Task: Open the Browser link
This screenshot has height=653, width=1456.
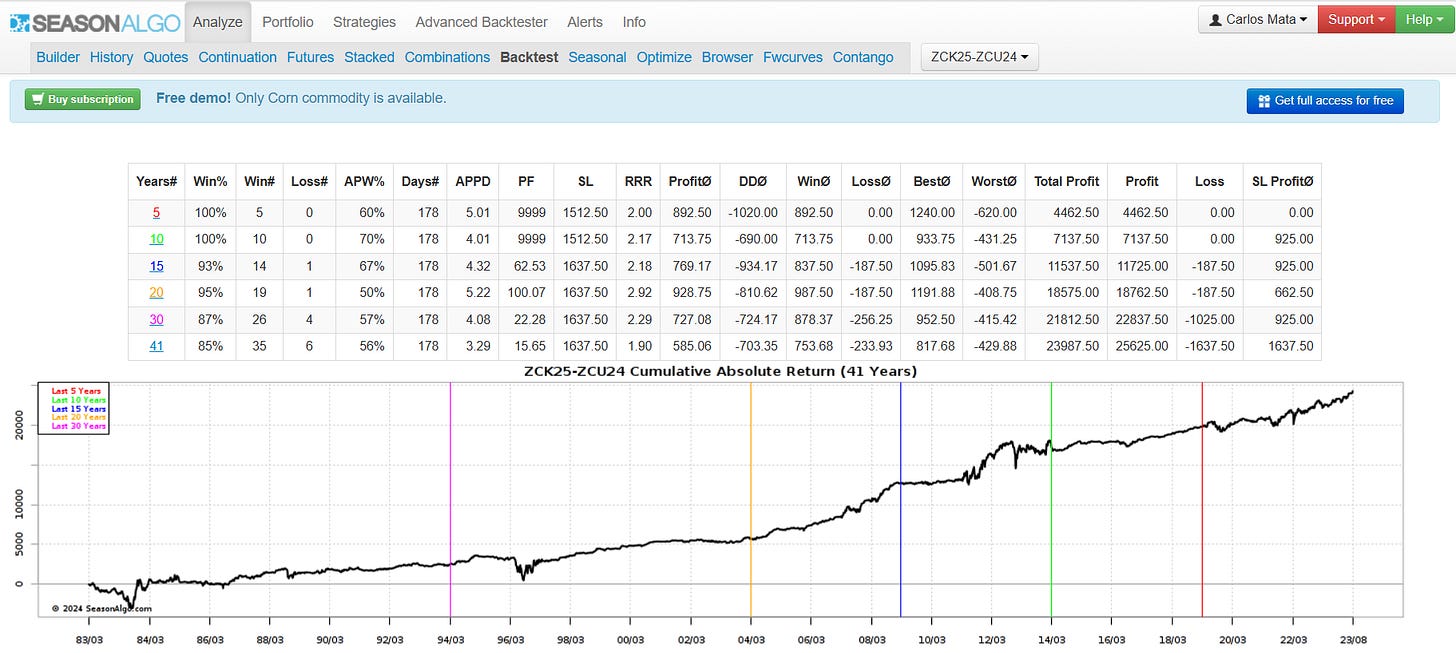Action: point(727,57)
